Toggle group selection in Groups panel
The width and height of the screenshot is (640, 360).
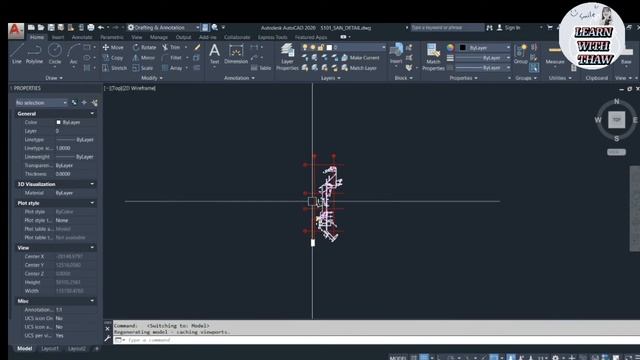pos(534,67)
